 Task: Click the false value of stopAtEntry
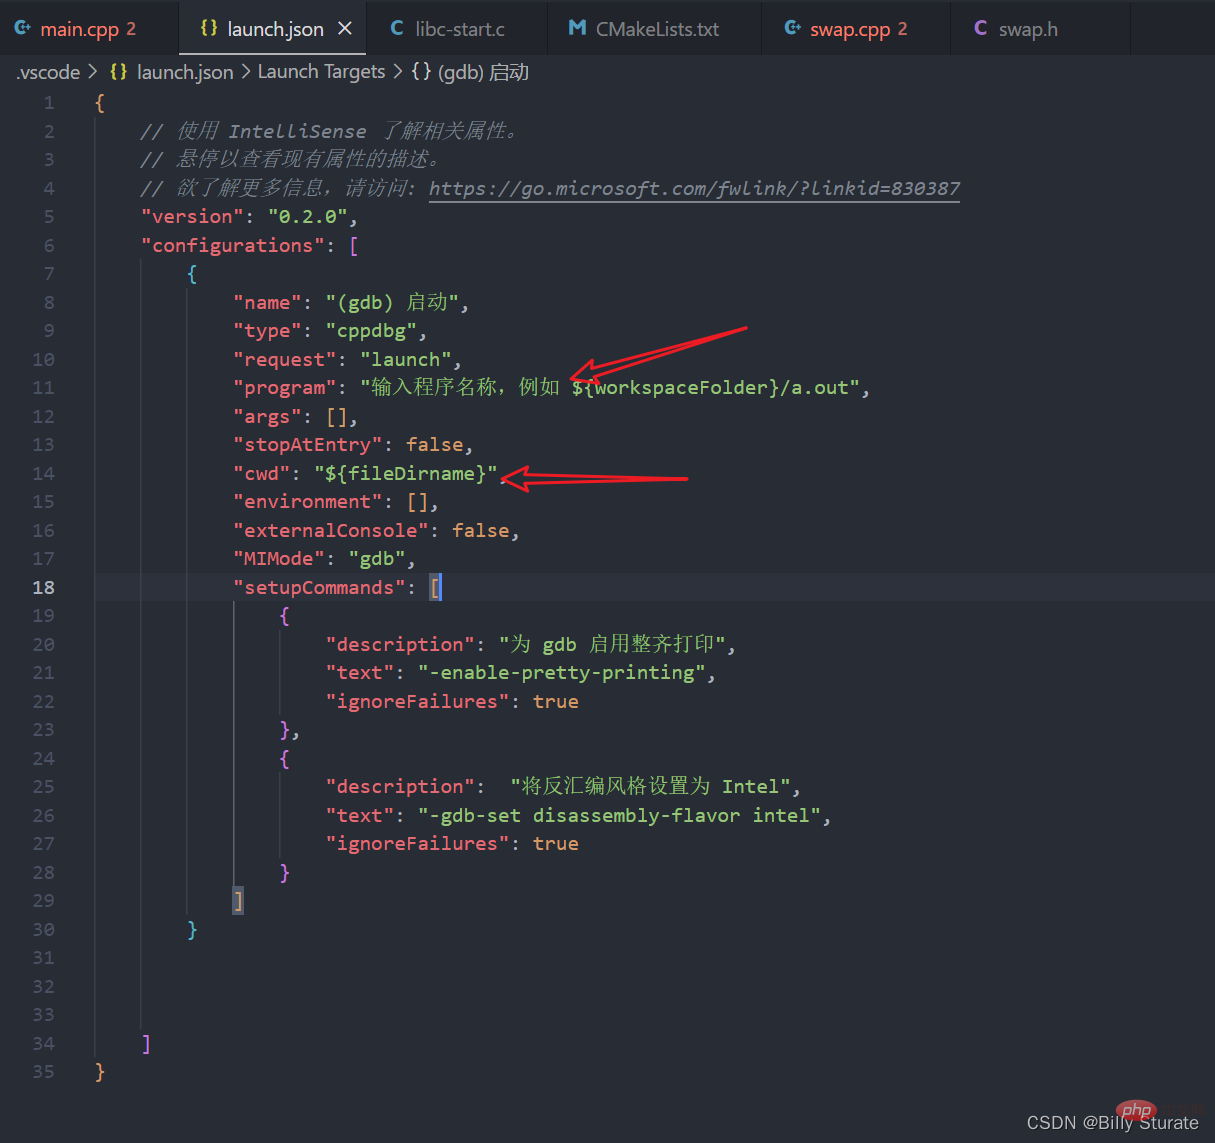click(x=434, y=444)
